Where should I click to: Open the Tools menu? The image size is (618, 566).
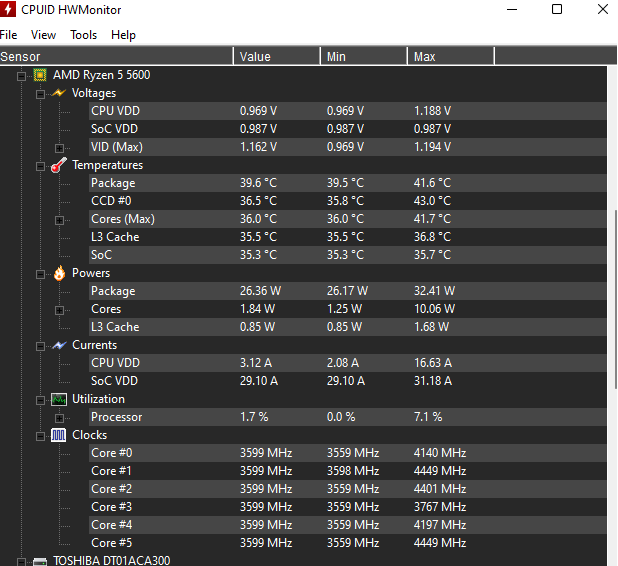(x=84, y=35)
